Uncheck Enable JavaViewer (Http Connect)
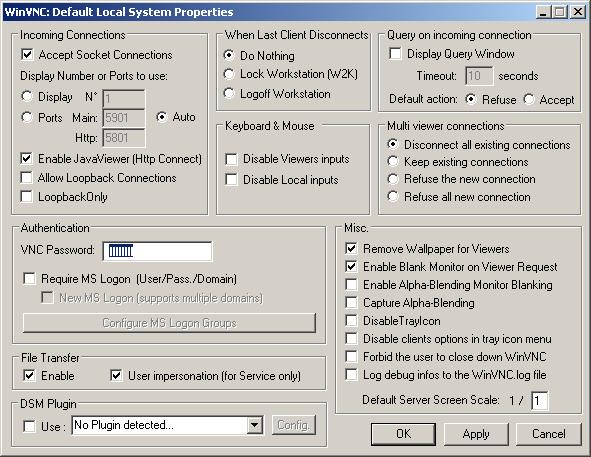591x457 pixels. coord(26,159)
